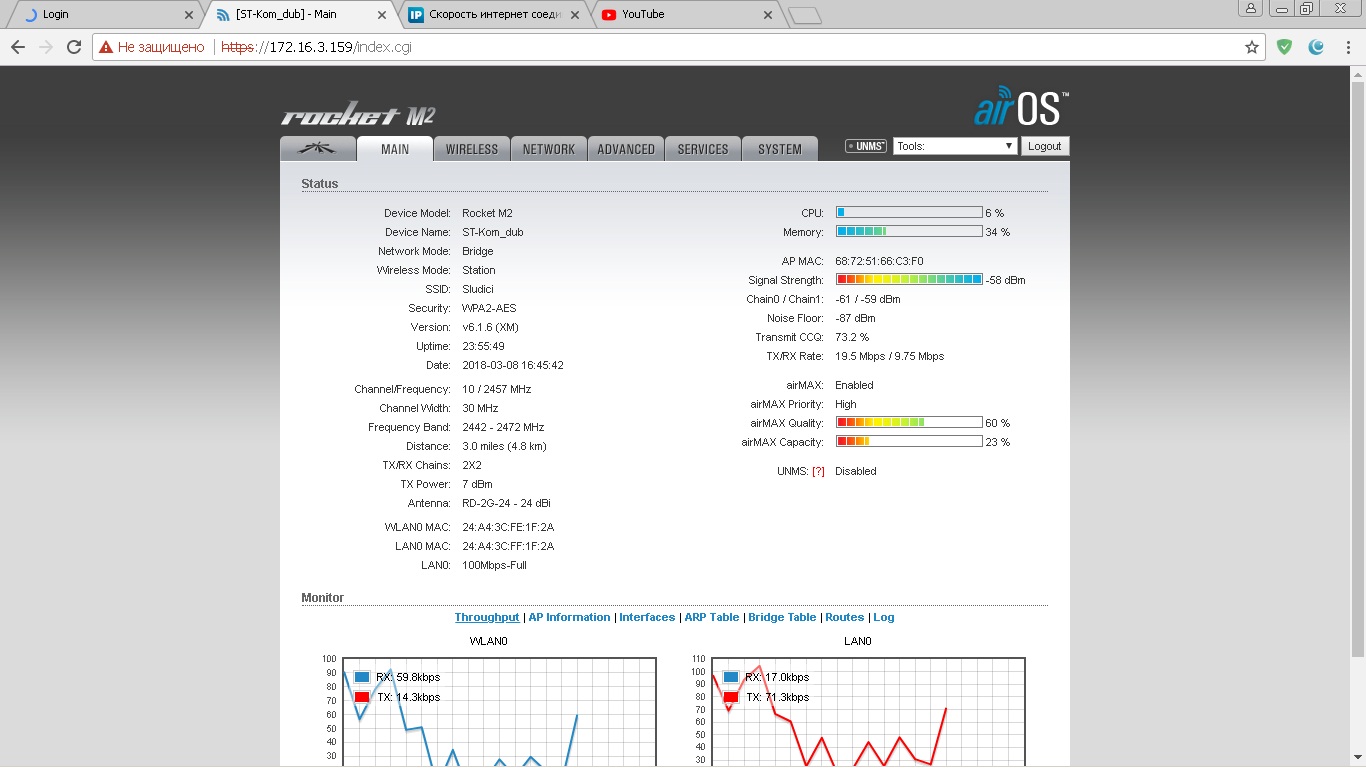
Task: Select firmware version v6.1.6 (XM)
Action: point(490,327)
